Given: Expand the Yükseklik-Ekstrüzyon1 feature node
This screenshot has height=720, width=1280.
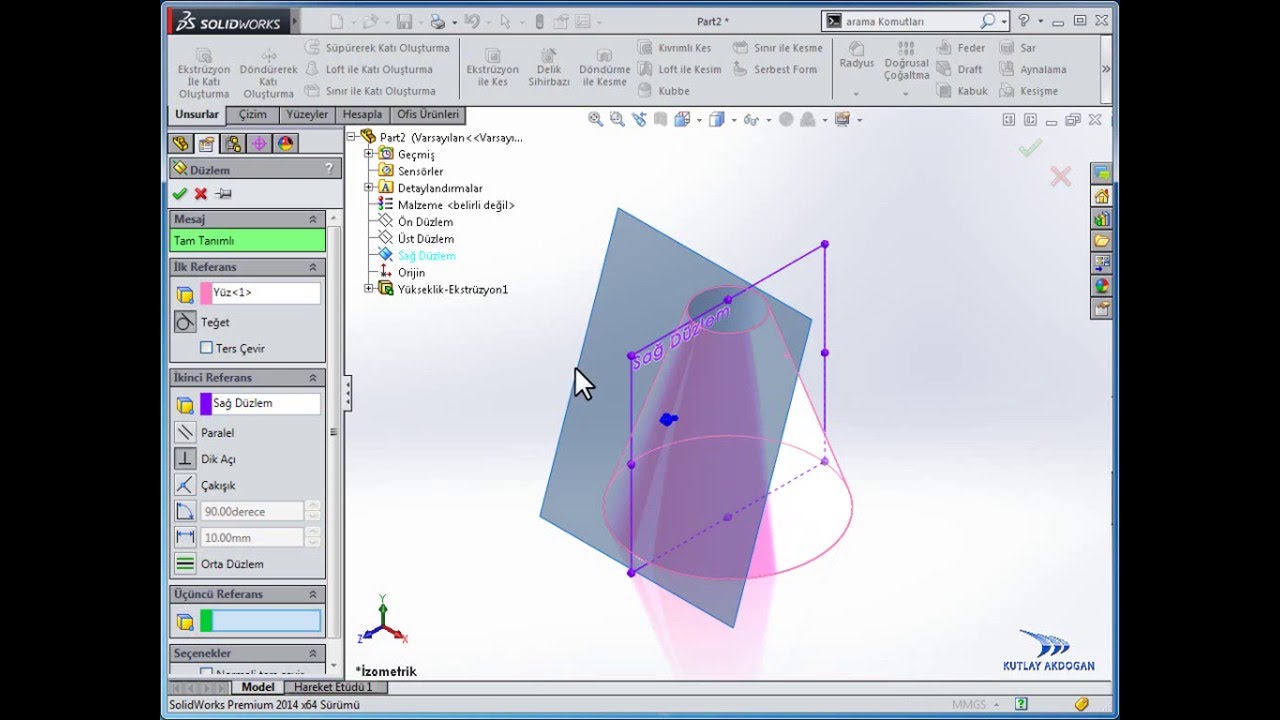Looking at the screenshot, I should click(369, 289).
